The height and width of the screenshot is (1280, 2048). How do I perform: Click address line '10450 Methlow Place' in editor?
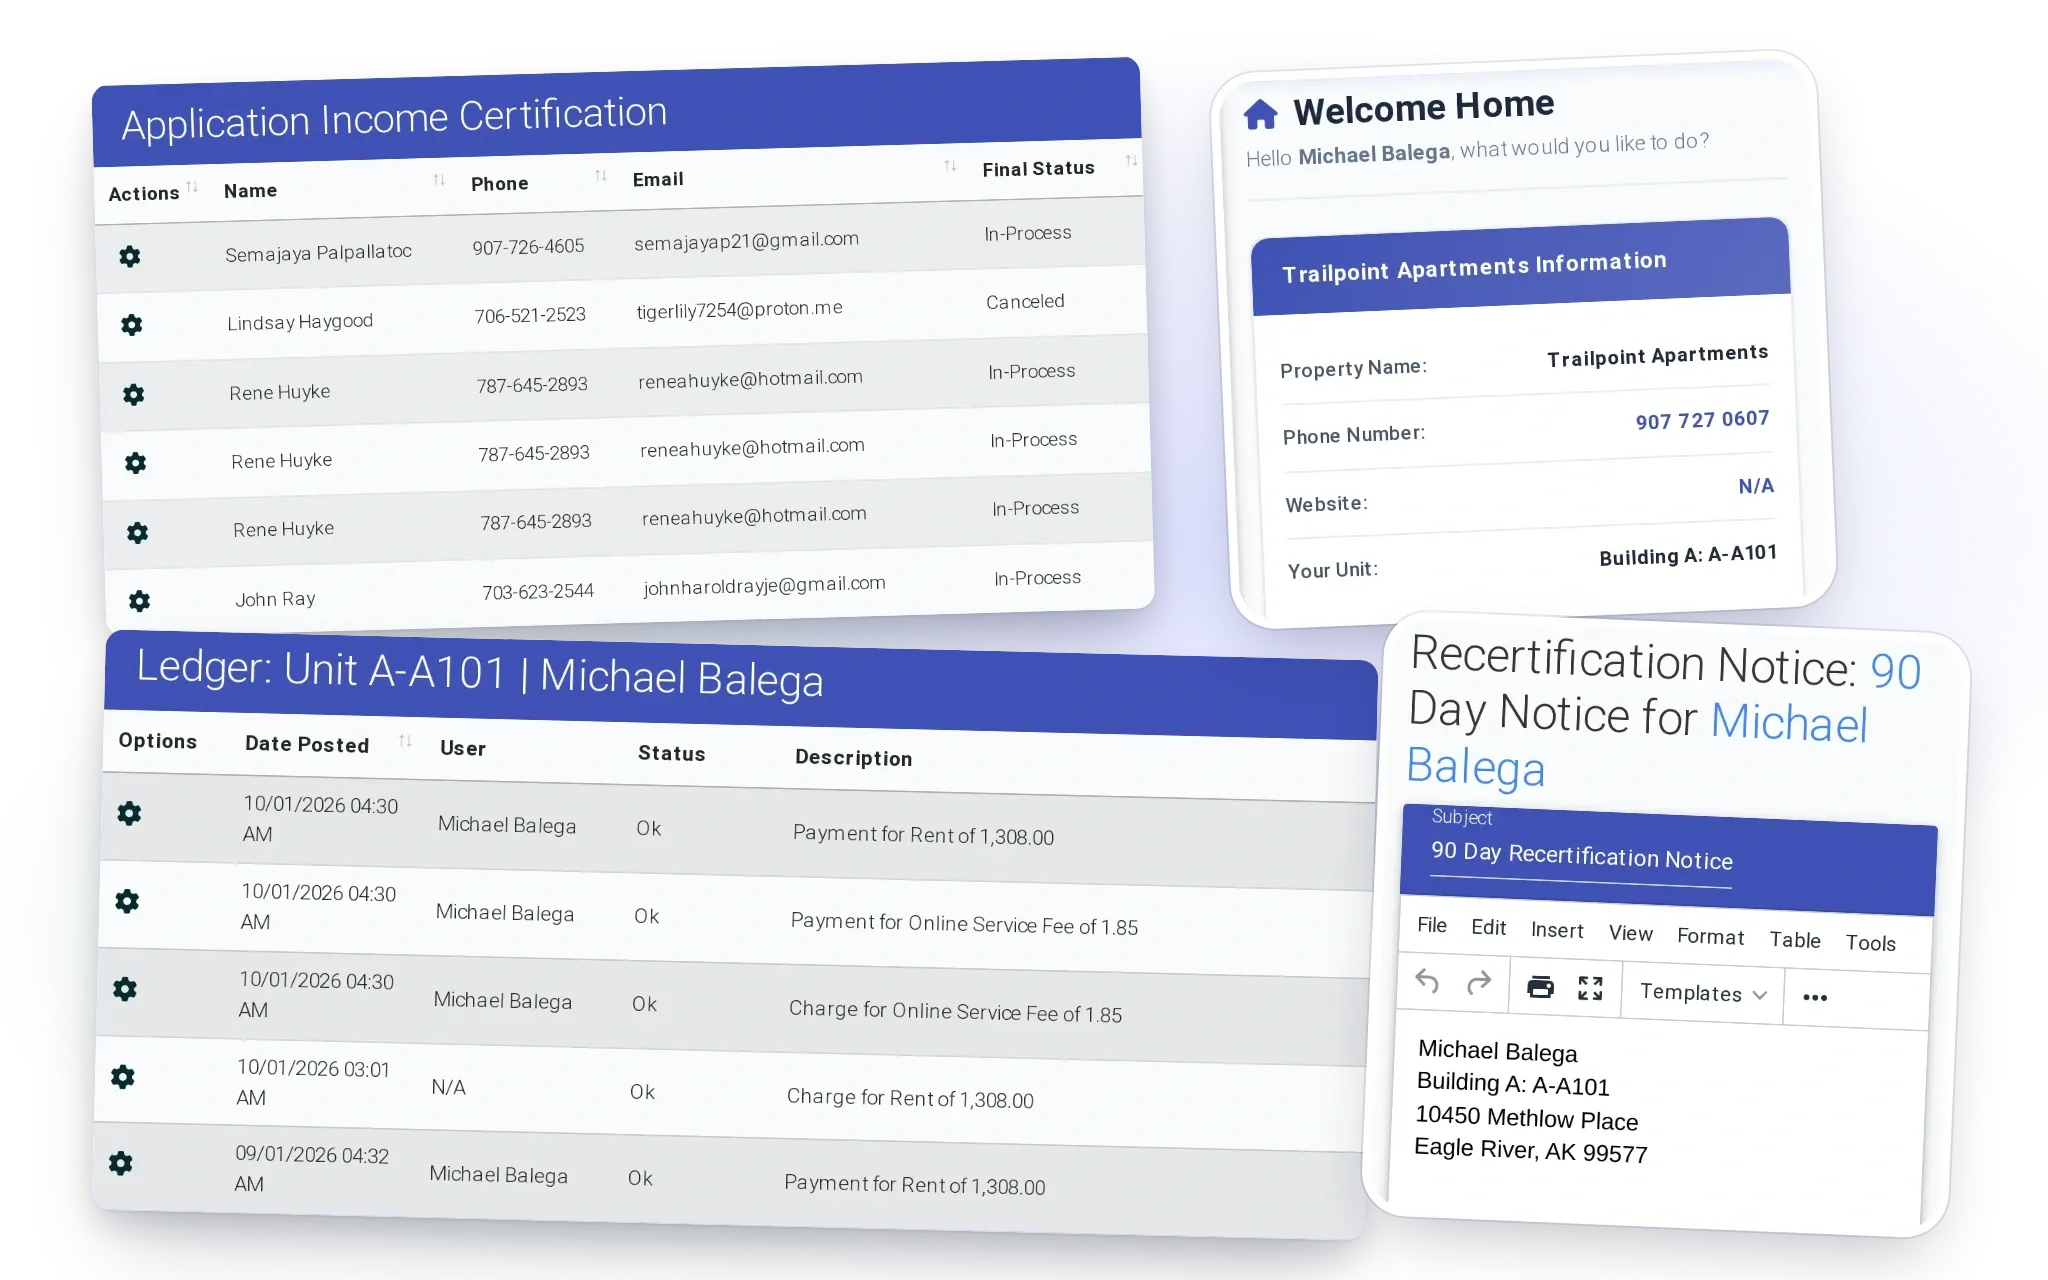click(x=1527, y=1118)
